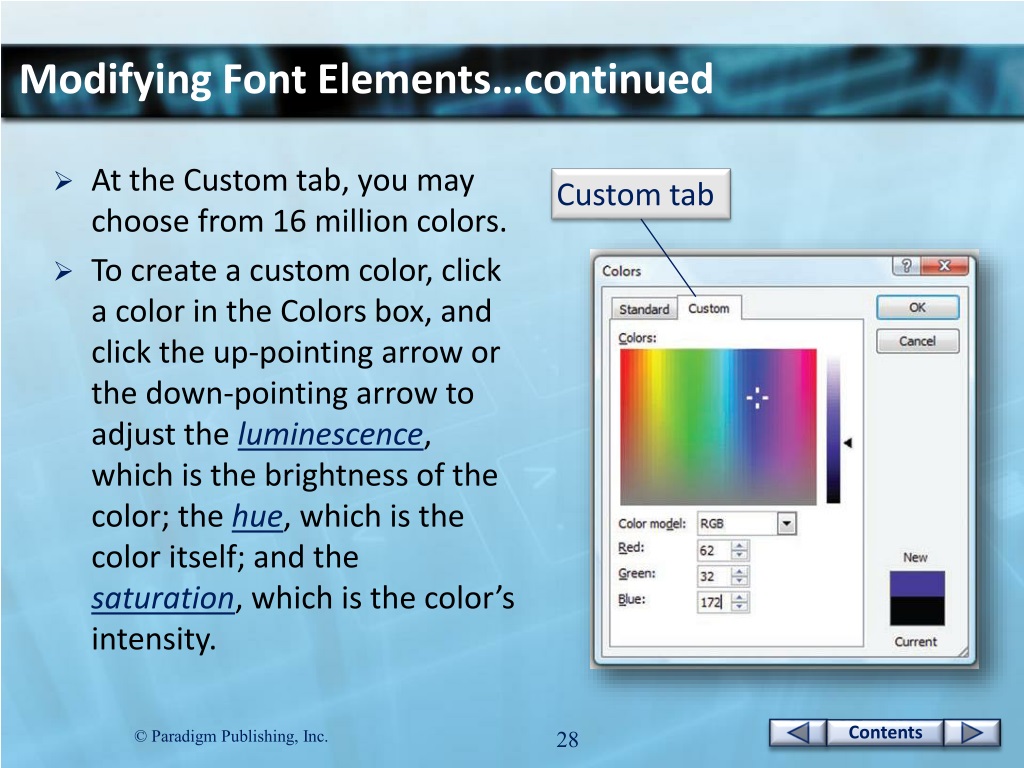Confirm with the OK button
The image size is (1024, 768).
(918, 308)
